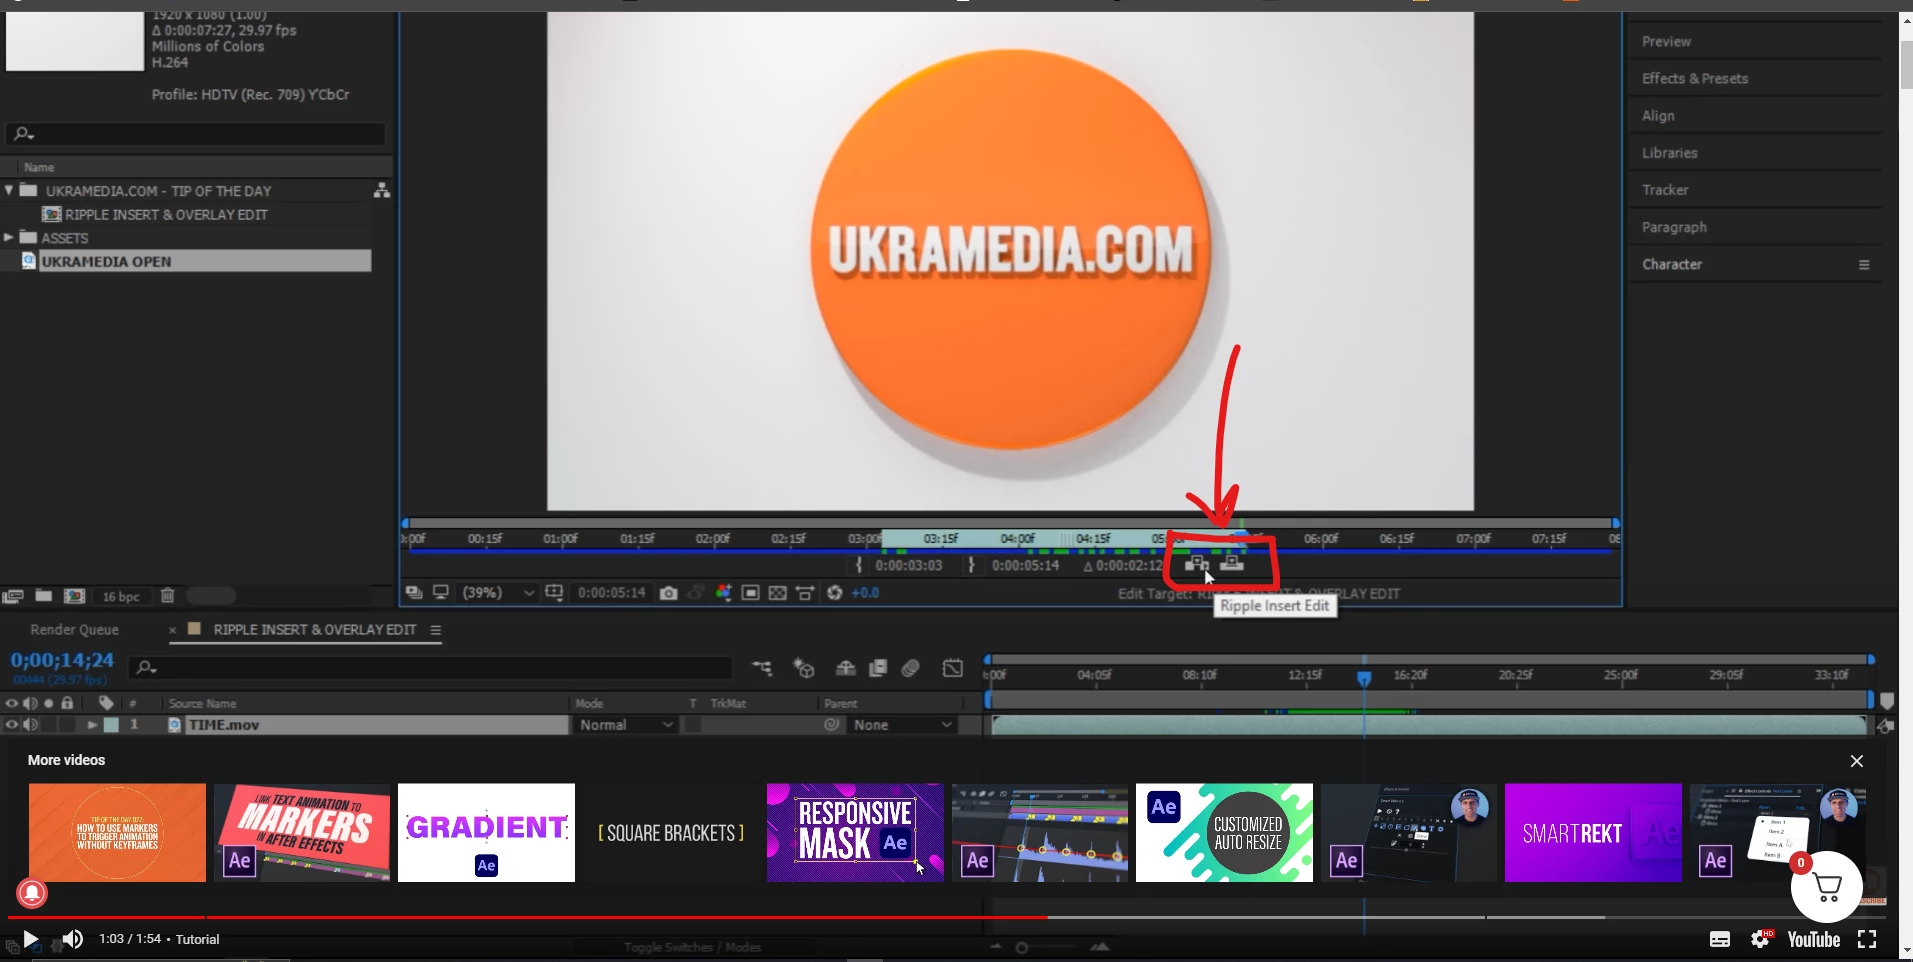Mute TIME.mov layer audio switch
The width and height of the screenshot is (1913, 962).
pos(31,724)
